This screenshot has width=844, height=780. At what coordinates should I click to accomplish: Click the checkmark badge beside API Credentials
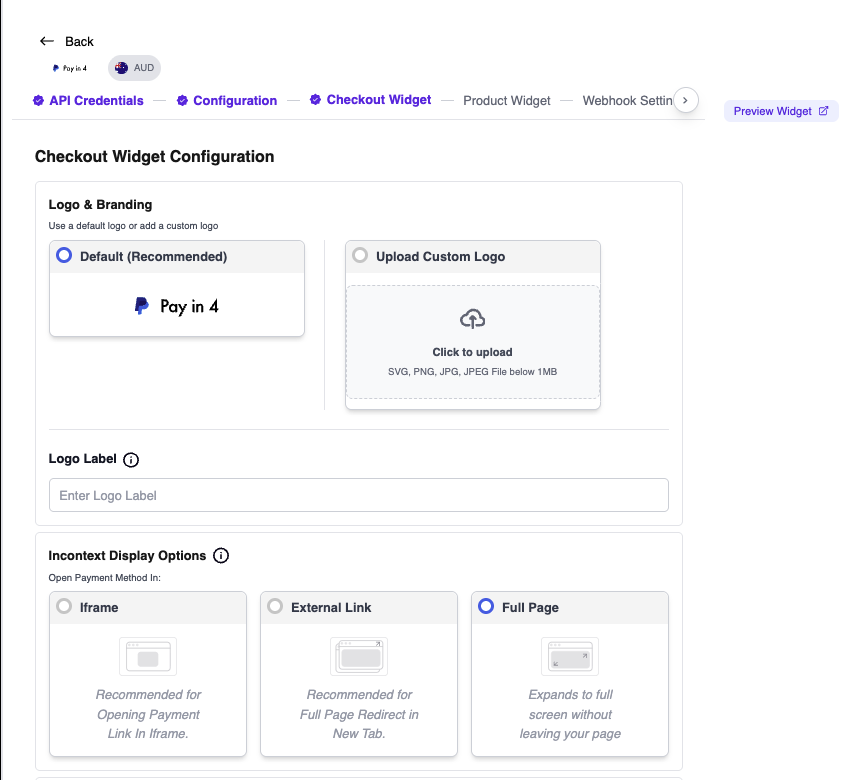tap(38, 101)
